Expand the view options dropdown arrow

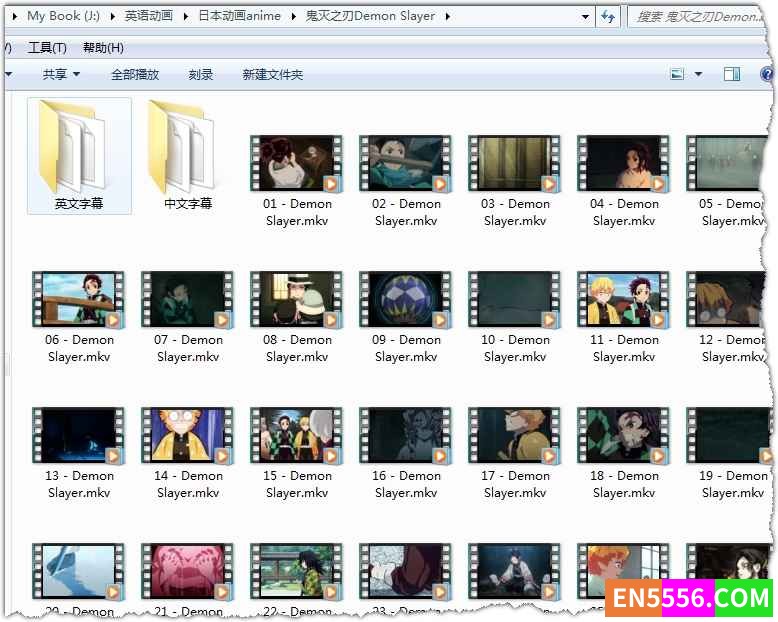(x=698, y=74)
